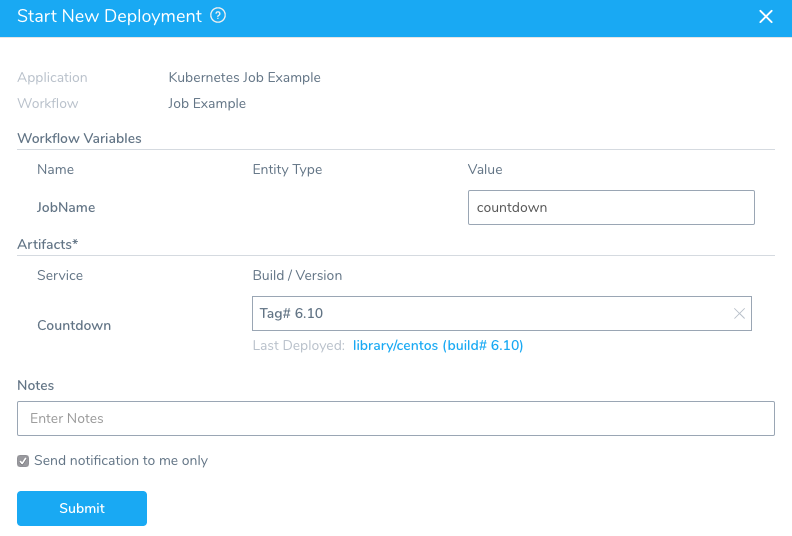Click the Send notification to me only label

pyautogui.click(x=121, y=461)
